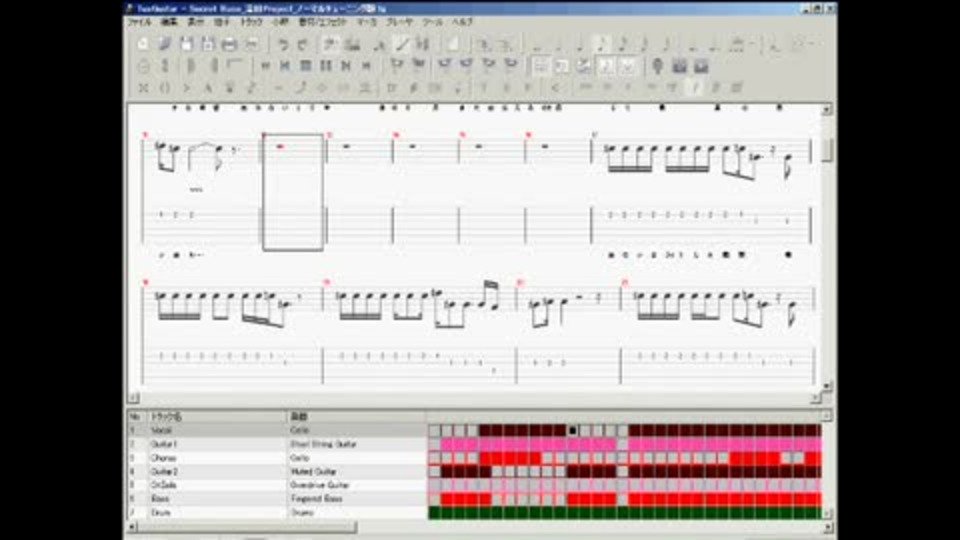Select the Bass track row

(277, 499)
